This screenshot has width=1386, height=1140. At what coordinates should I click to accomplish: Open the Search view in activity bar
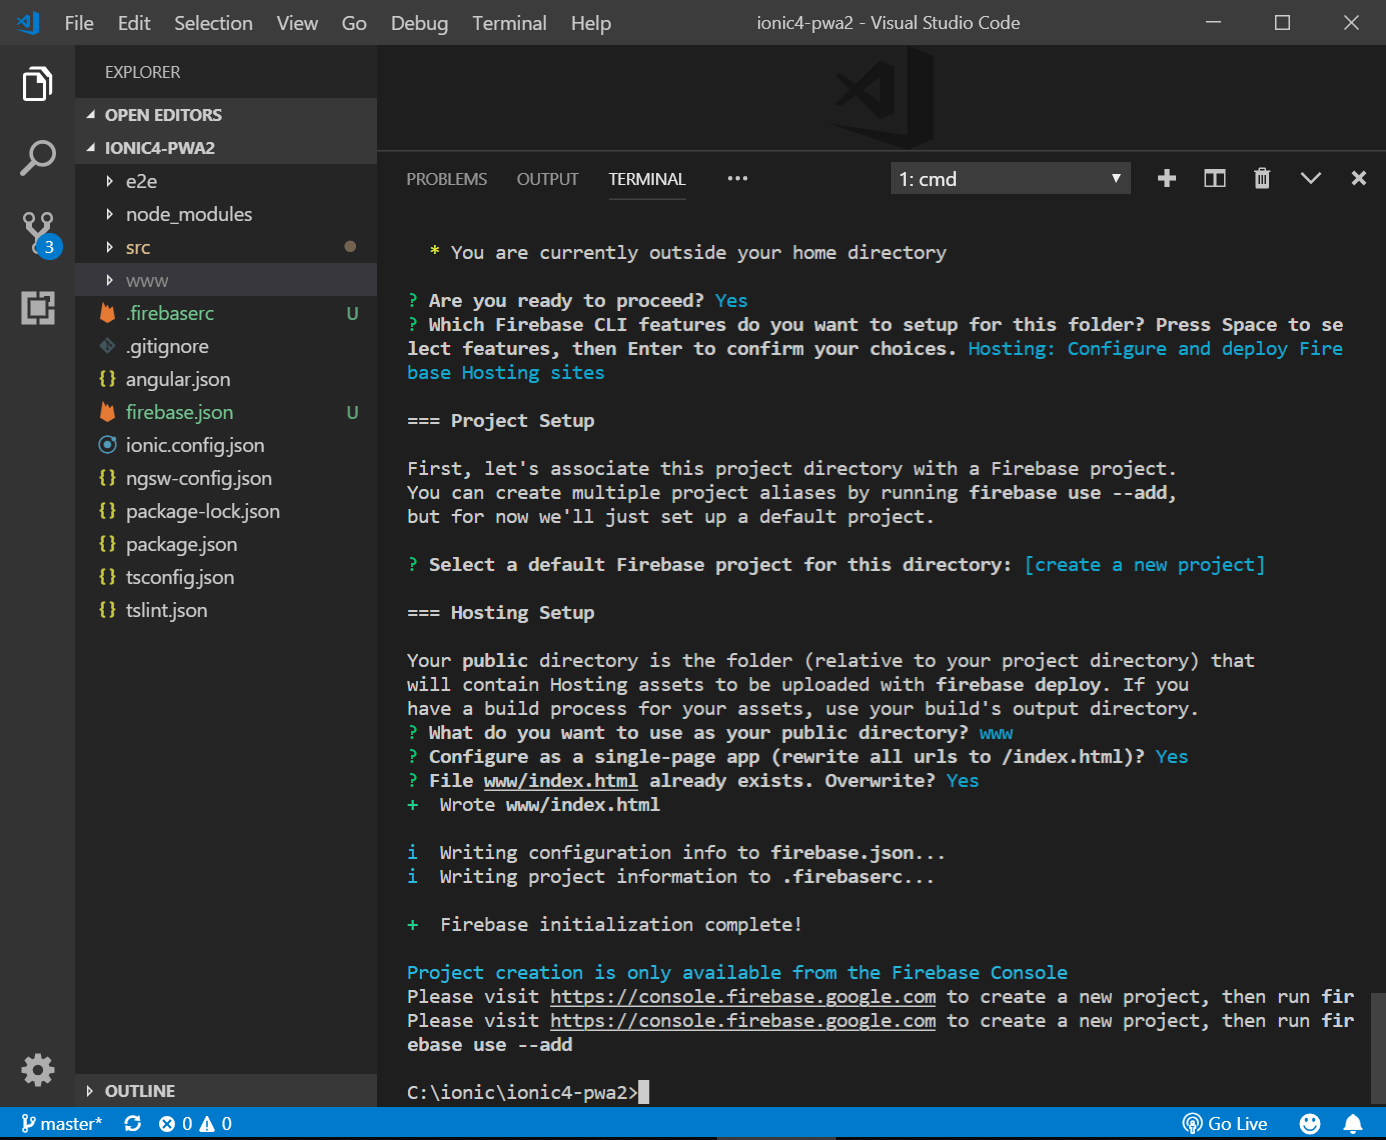(37, 158)
